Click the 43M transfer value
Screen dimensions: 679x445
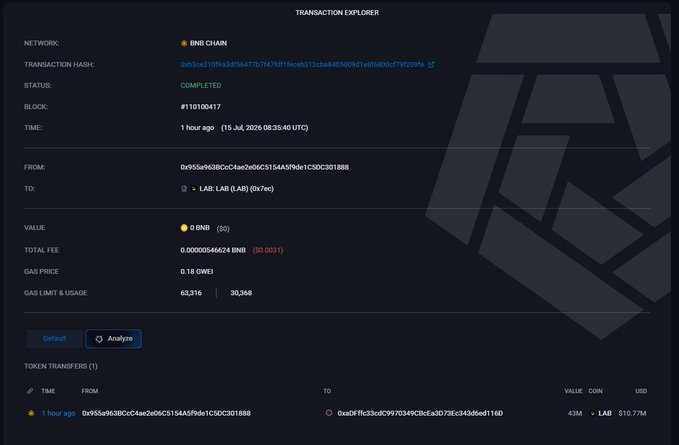tap(575, 413)
